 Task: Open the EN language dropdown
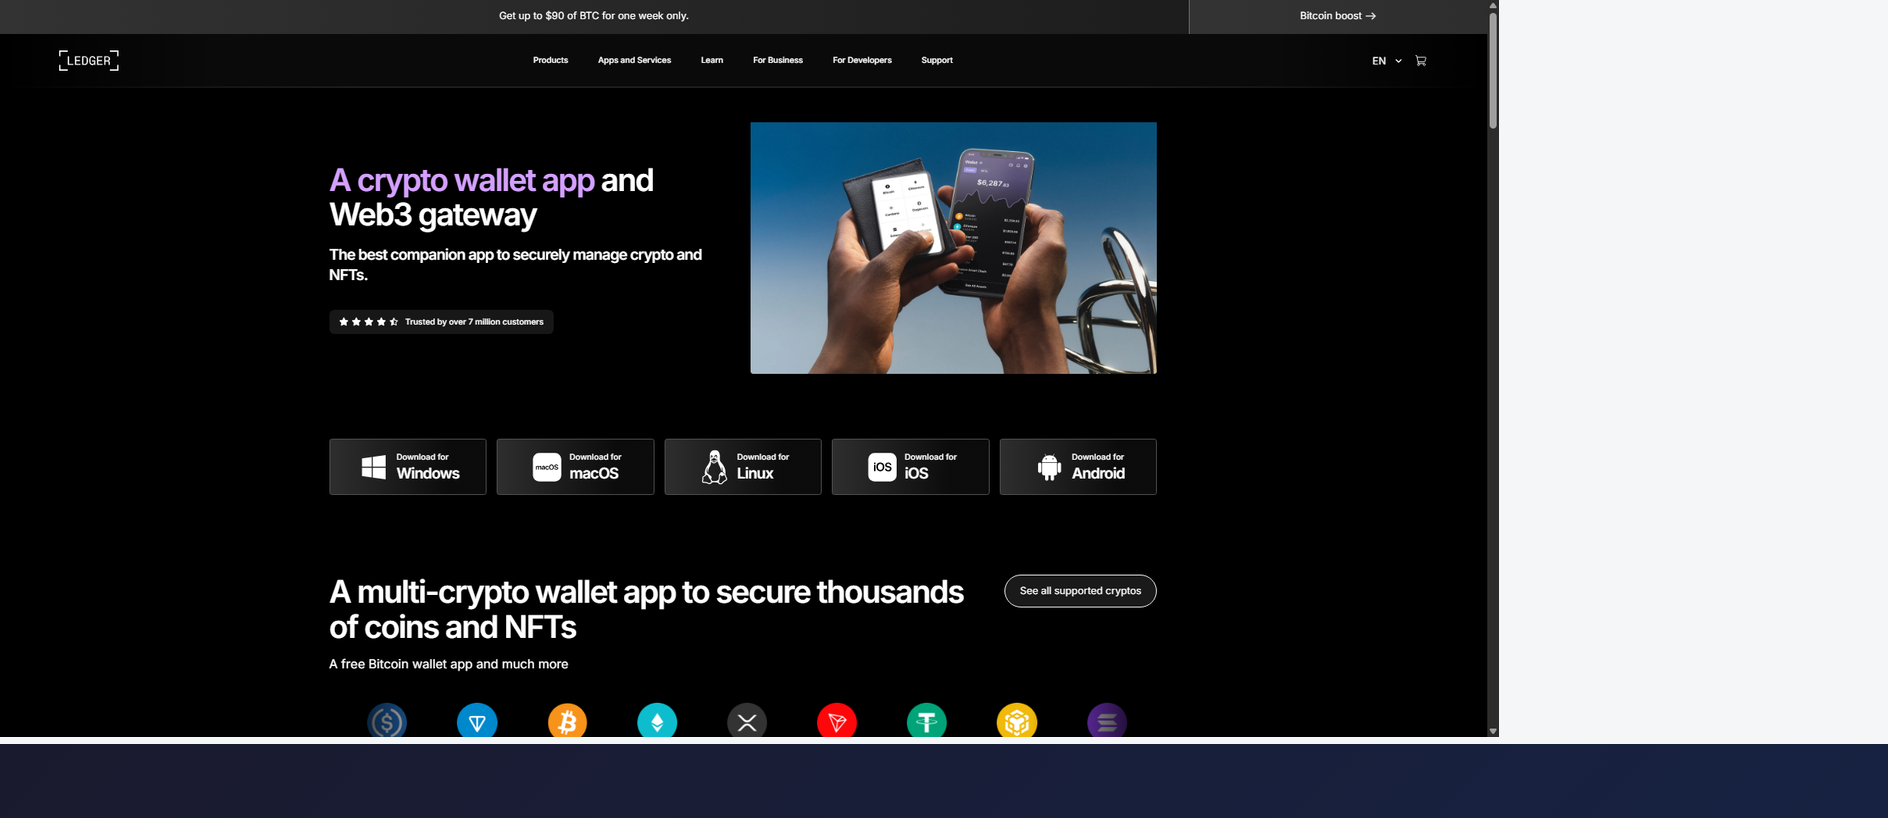1386,61
